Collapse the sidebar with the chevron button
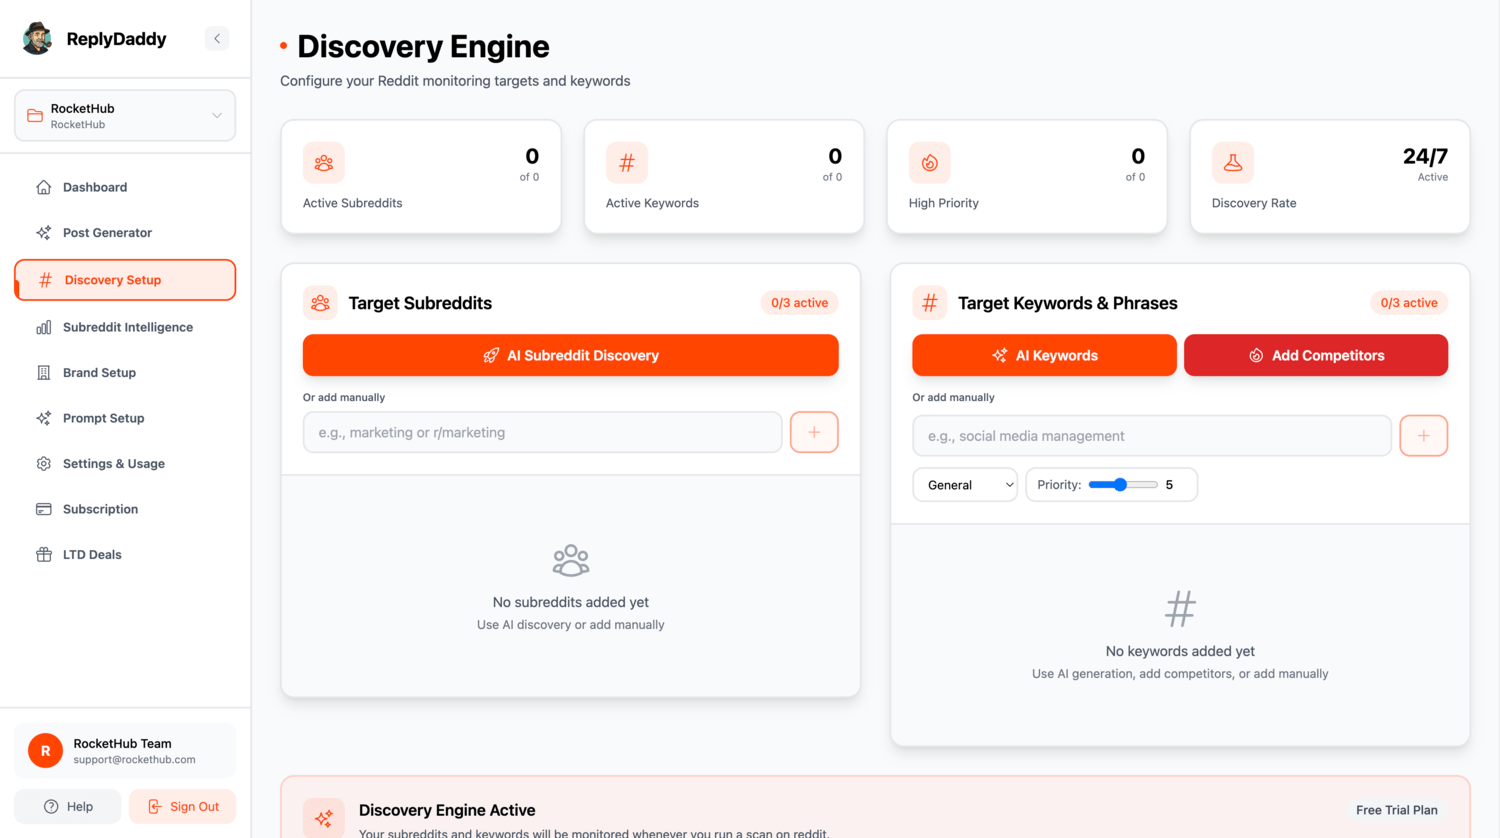The width and height of the screenshot is (1500, 838). (x=217, y=39)
